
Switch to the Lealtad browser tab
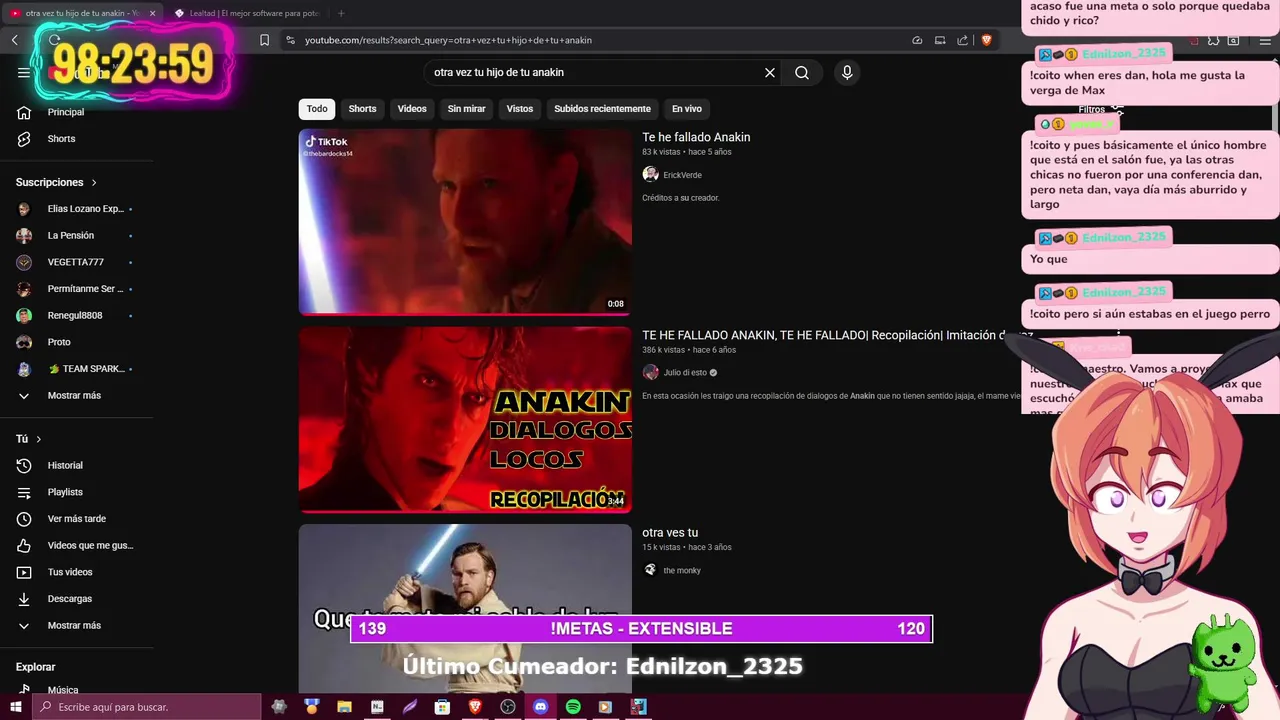pos(250,13)
